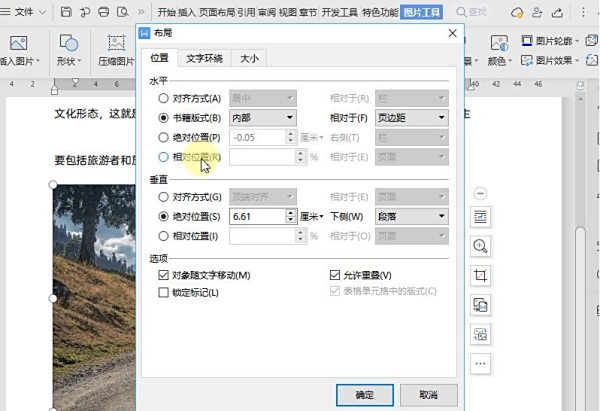The height and width of the screenshot is (411, 600).
Task: Select 书籍版式(B) radio button
Action: [163, 118]
